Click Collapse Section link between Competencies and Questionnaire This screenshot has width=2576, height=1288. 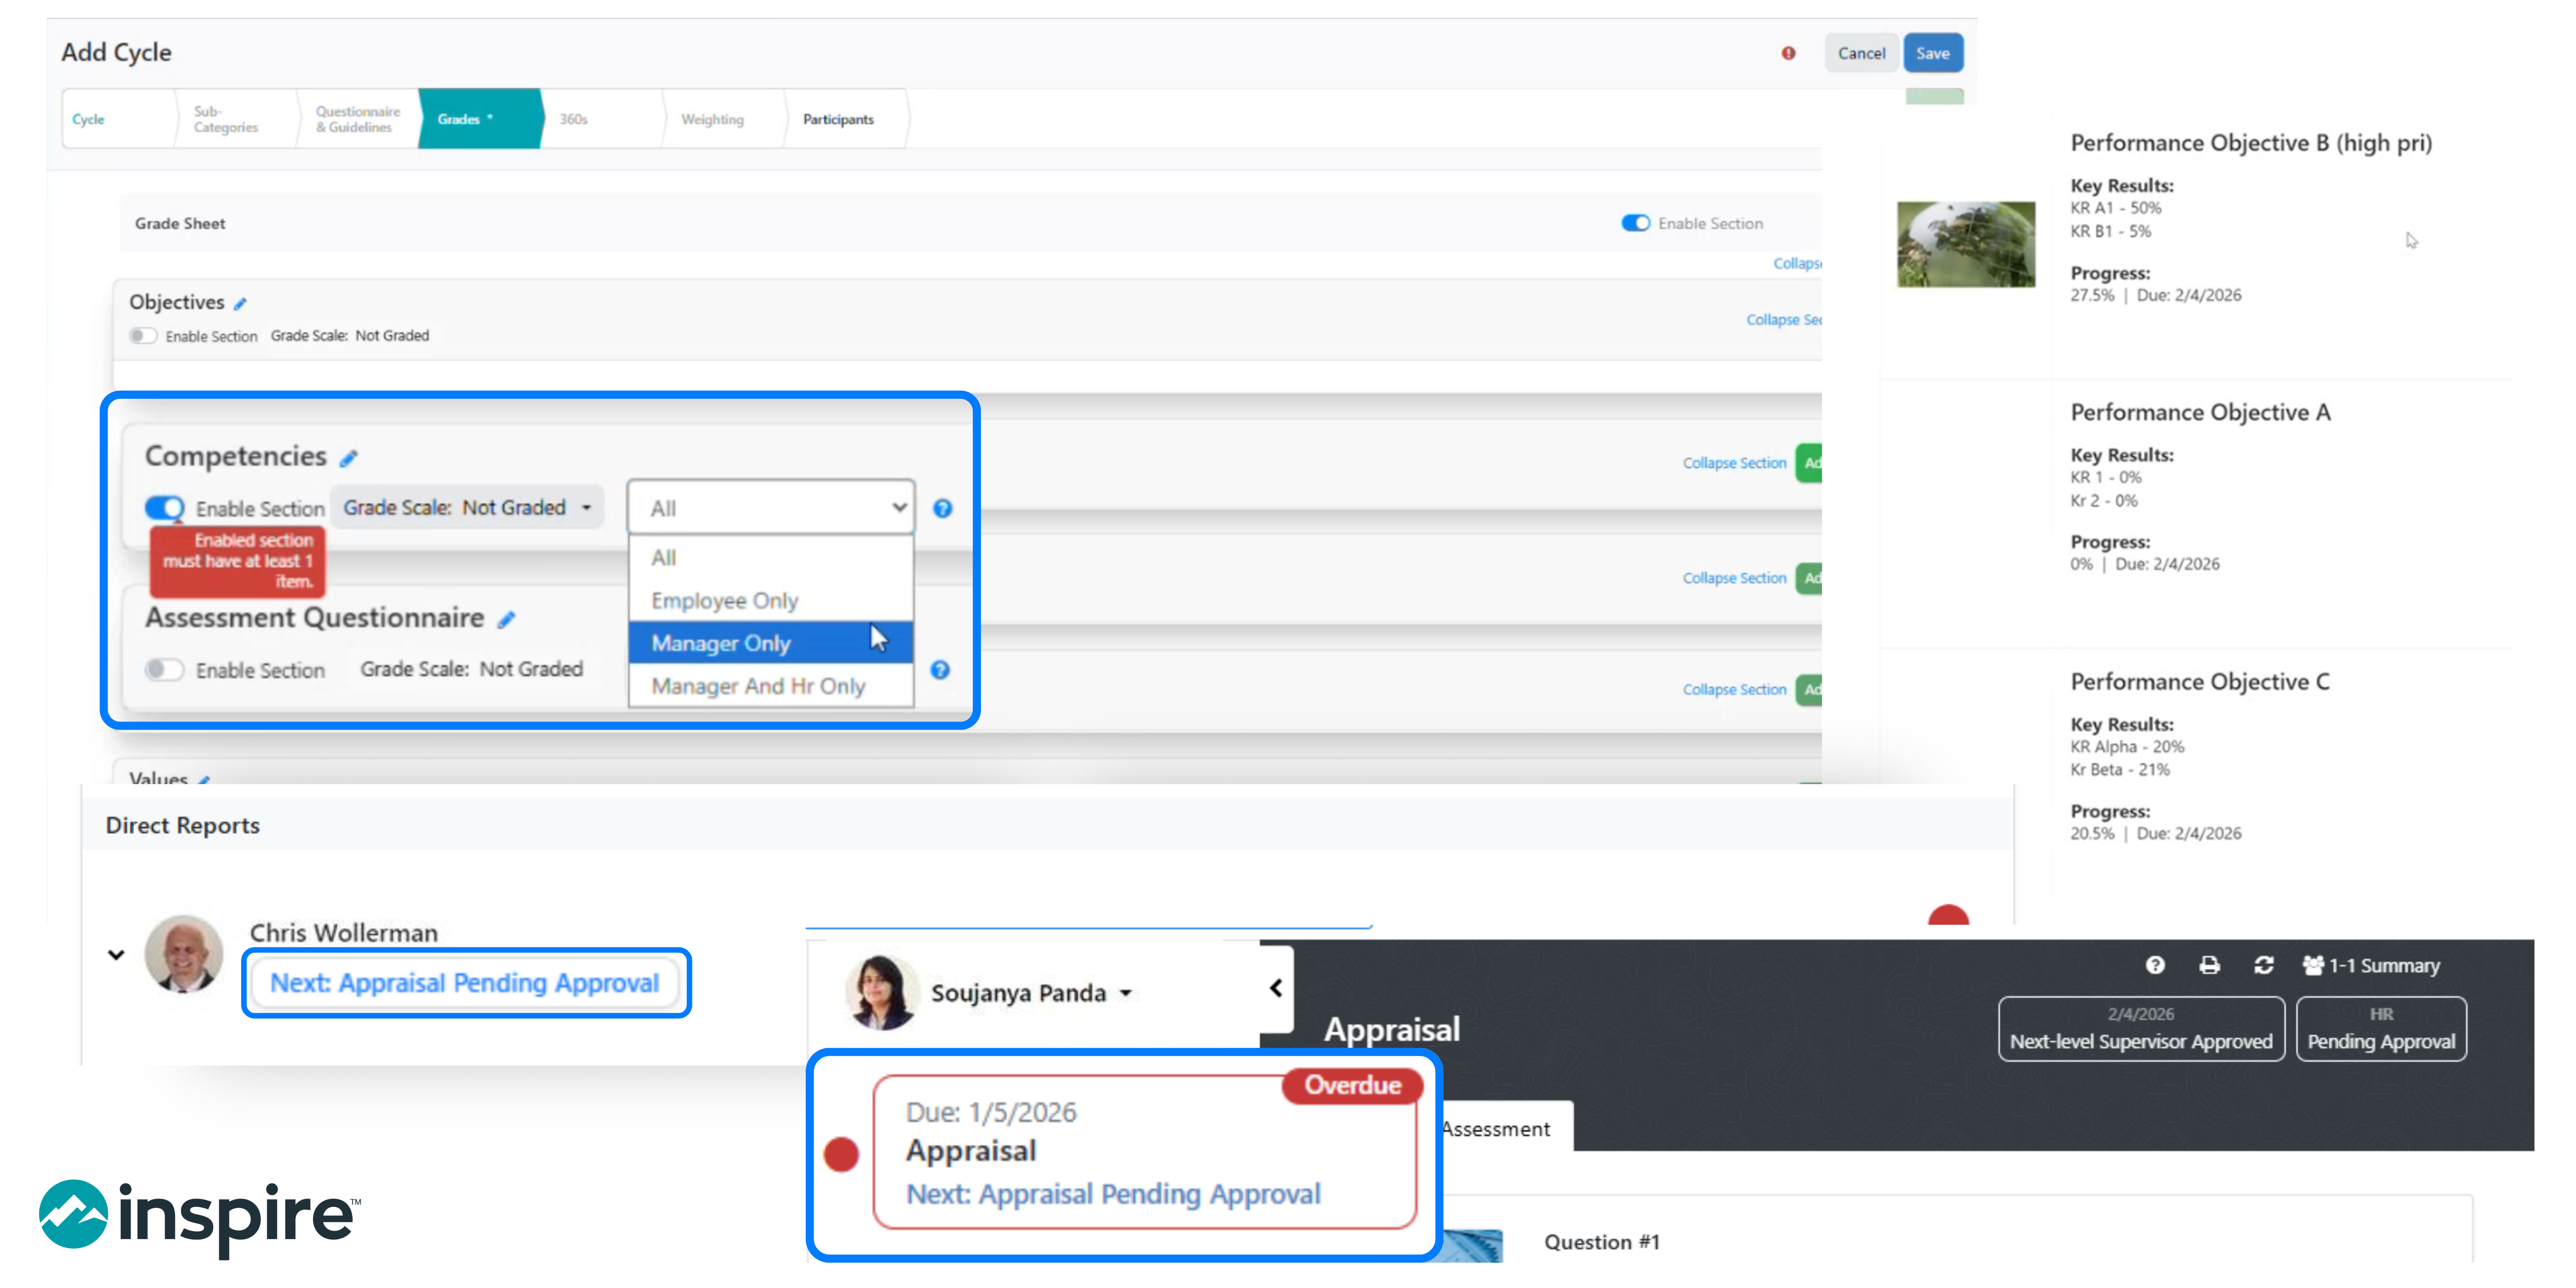point(1734,578)
